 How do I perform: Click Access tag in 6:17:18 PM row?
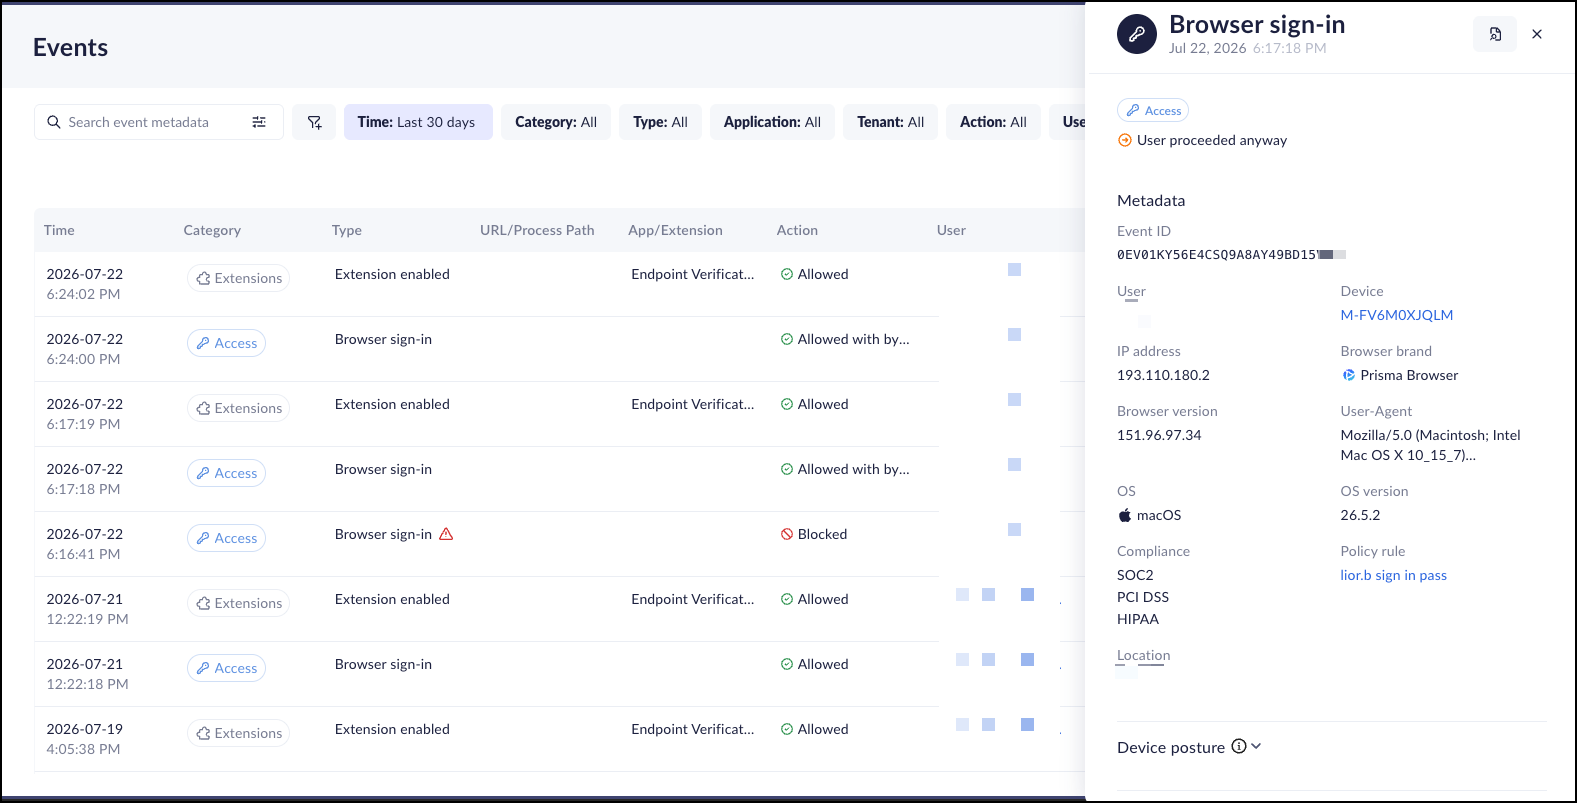click(226, 473)
